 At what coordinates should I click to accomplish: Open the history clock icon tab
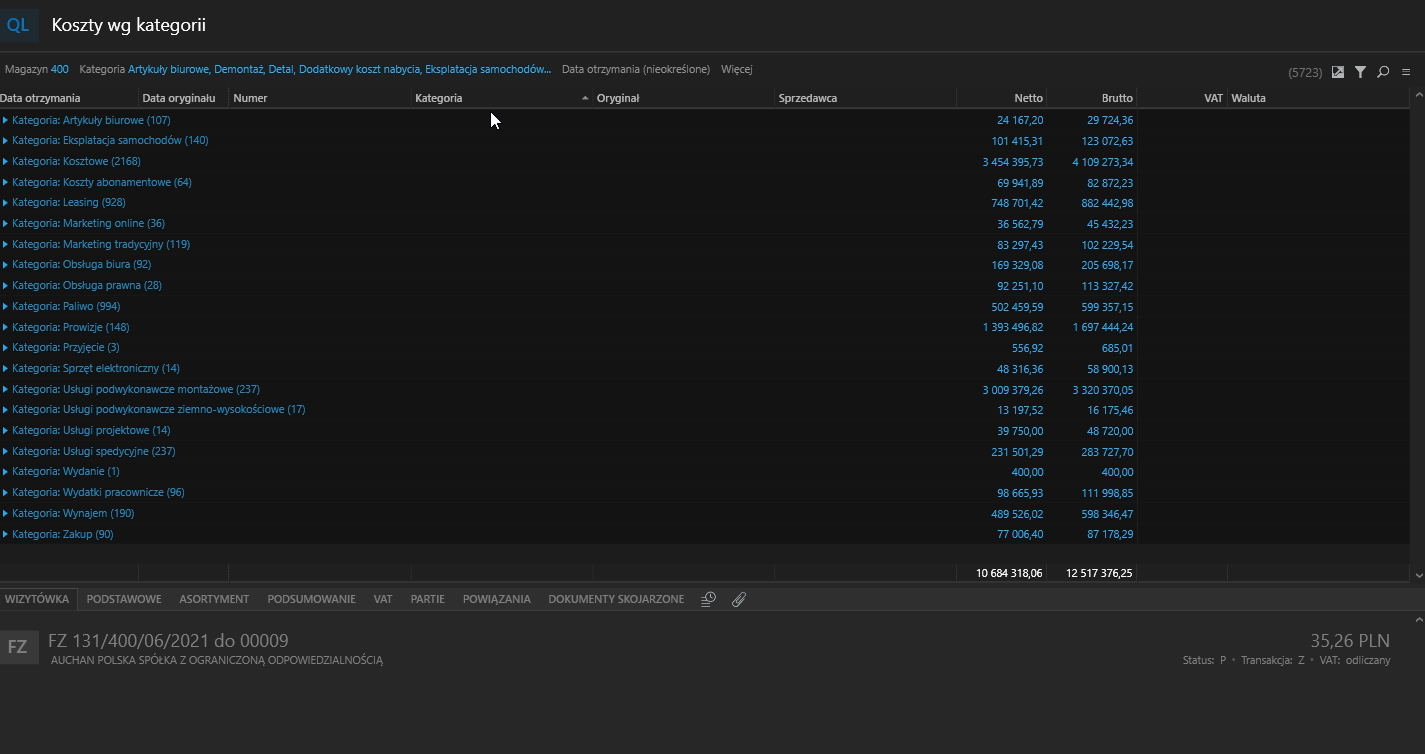(708, 599)
